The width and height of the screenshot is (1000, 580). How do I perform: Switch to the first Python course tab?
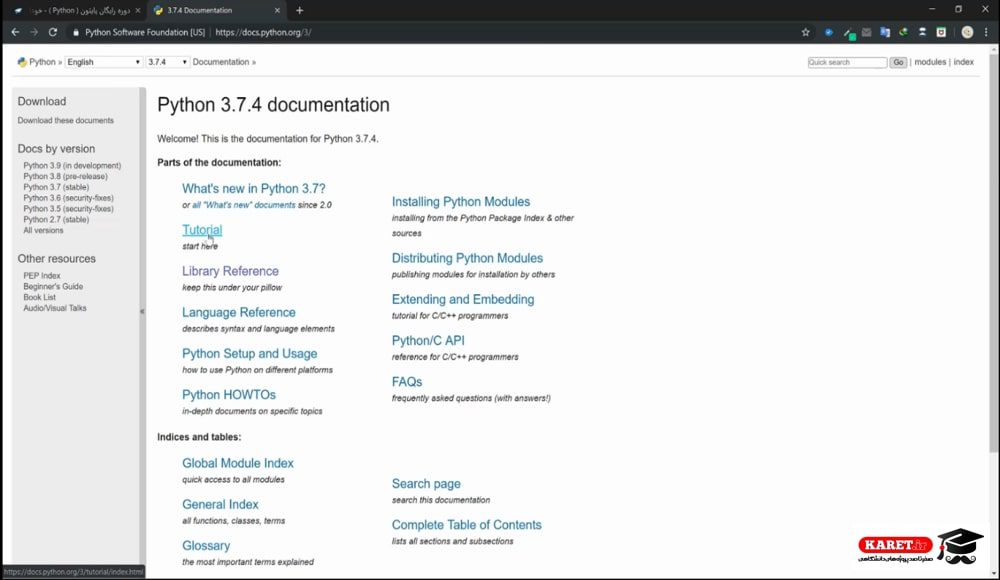click(79, 10)
